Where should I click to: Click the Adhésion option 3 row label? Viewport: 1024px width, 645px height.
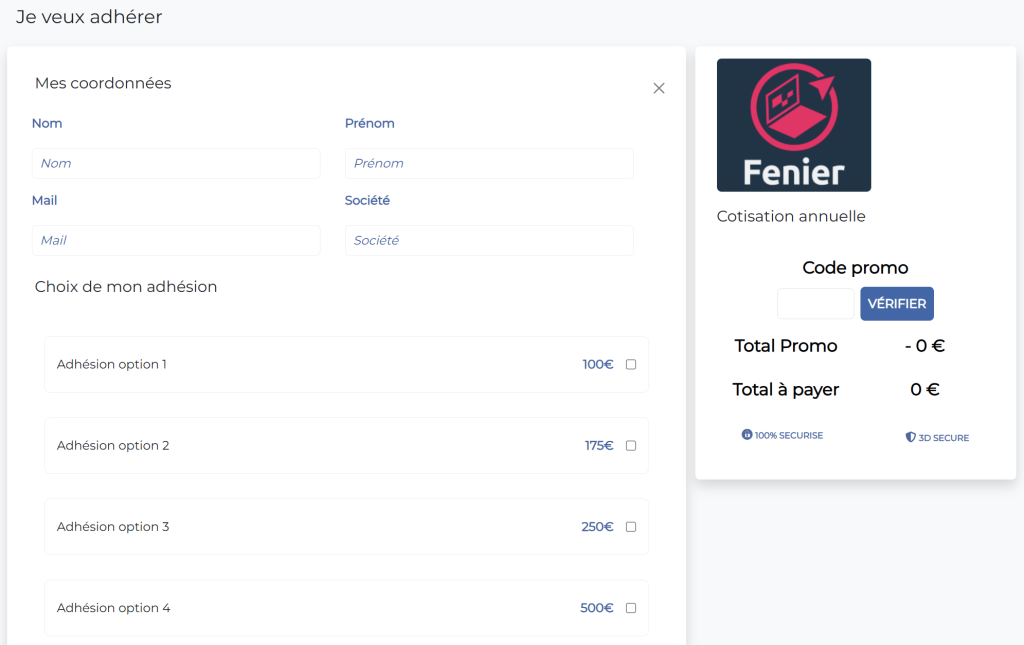[113, 527]
